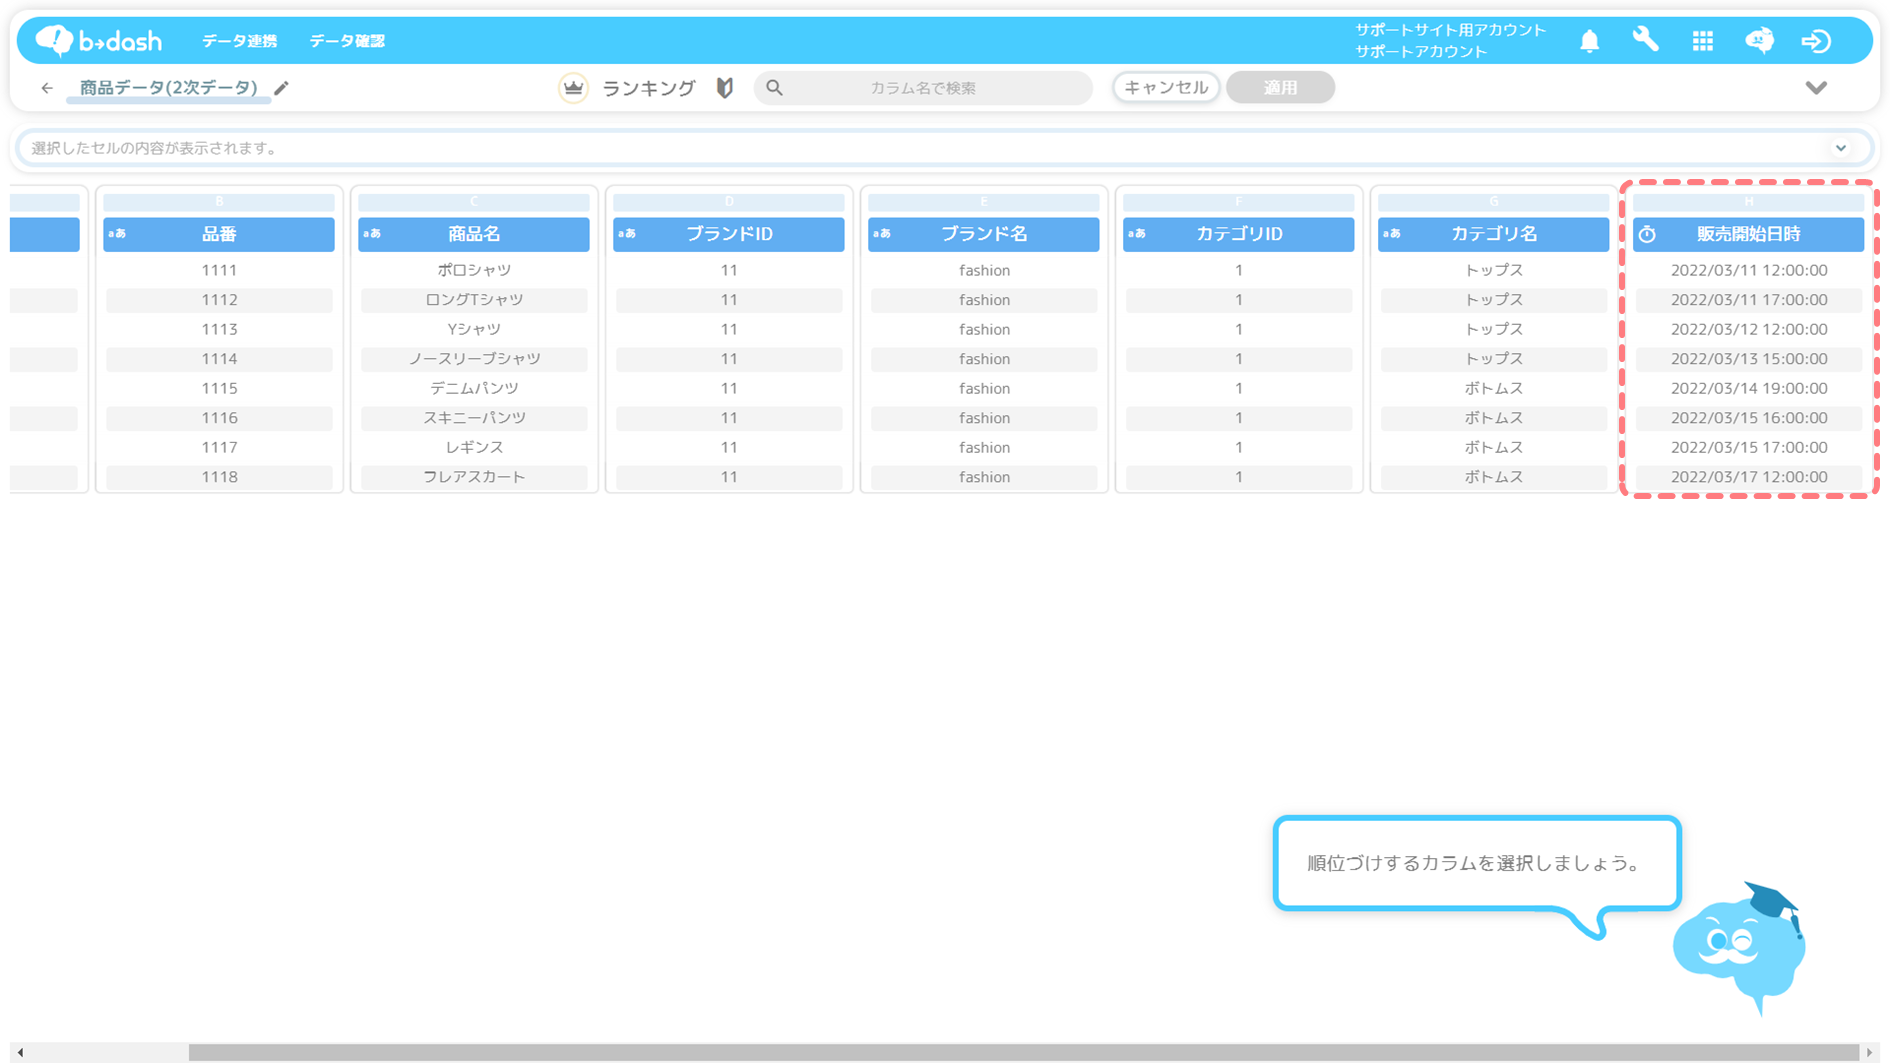Click the cell 2022/03/14 19:00:00

click(1749, 388)
